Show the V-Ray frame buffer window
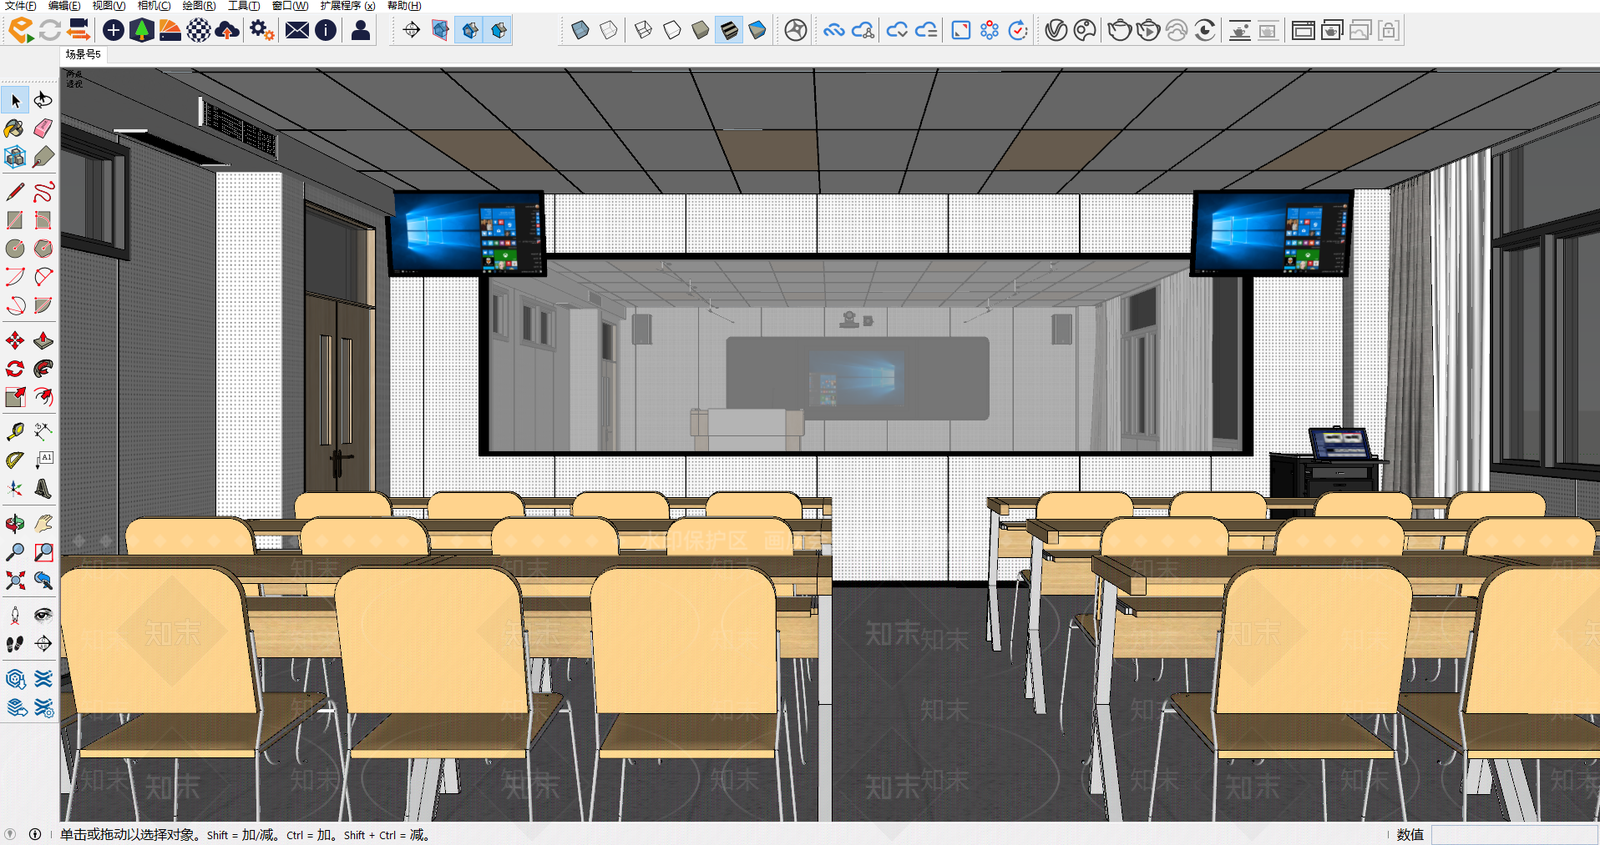The image size is (1600, 845). [1303, 30]
